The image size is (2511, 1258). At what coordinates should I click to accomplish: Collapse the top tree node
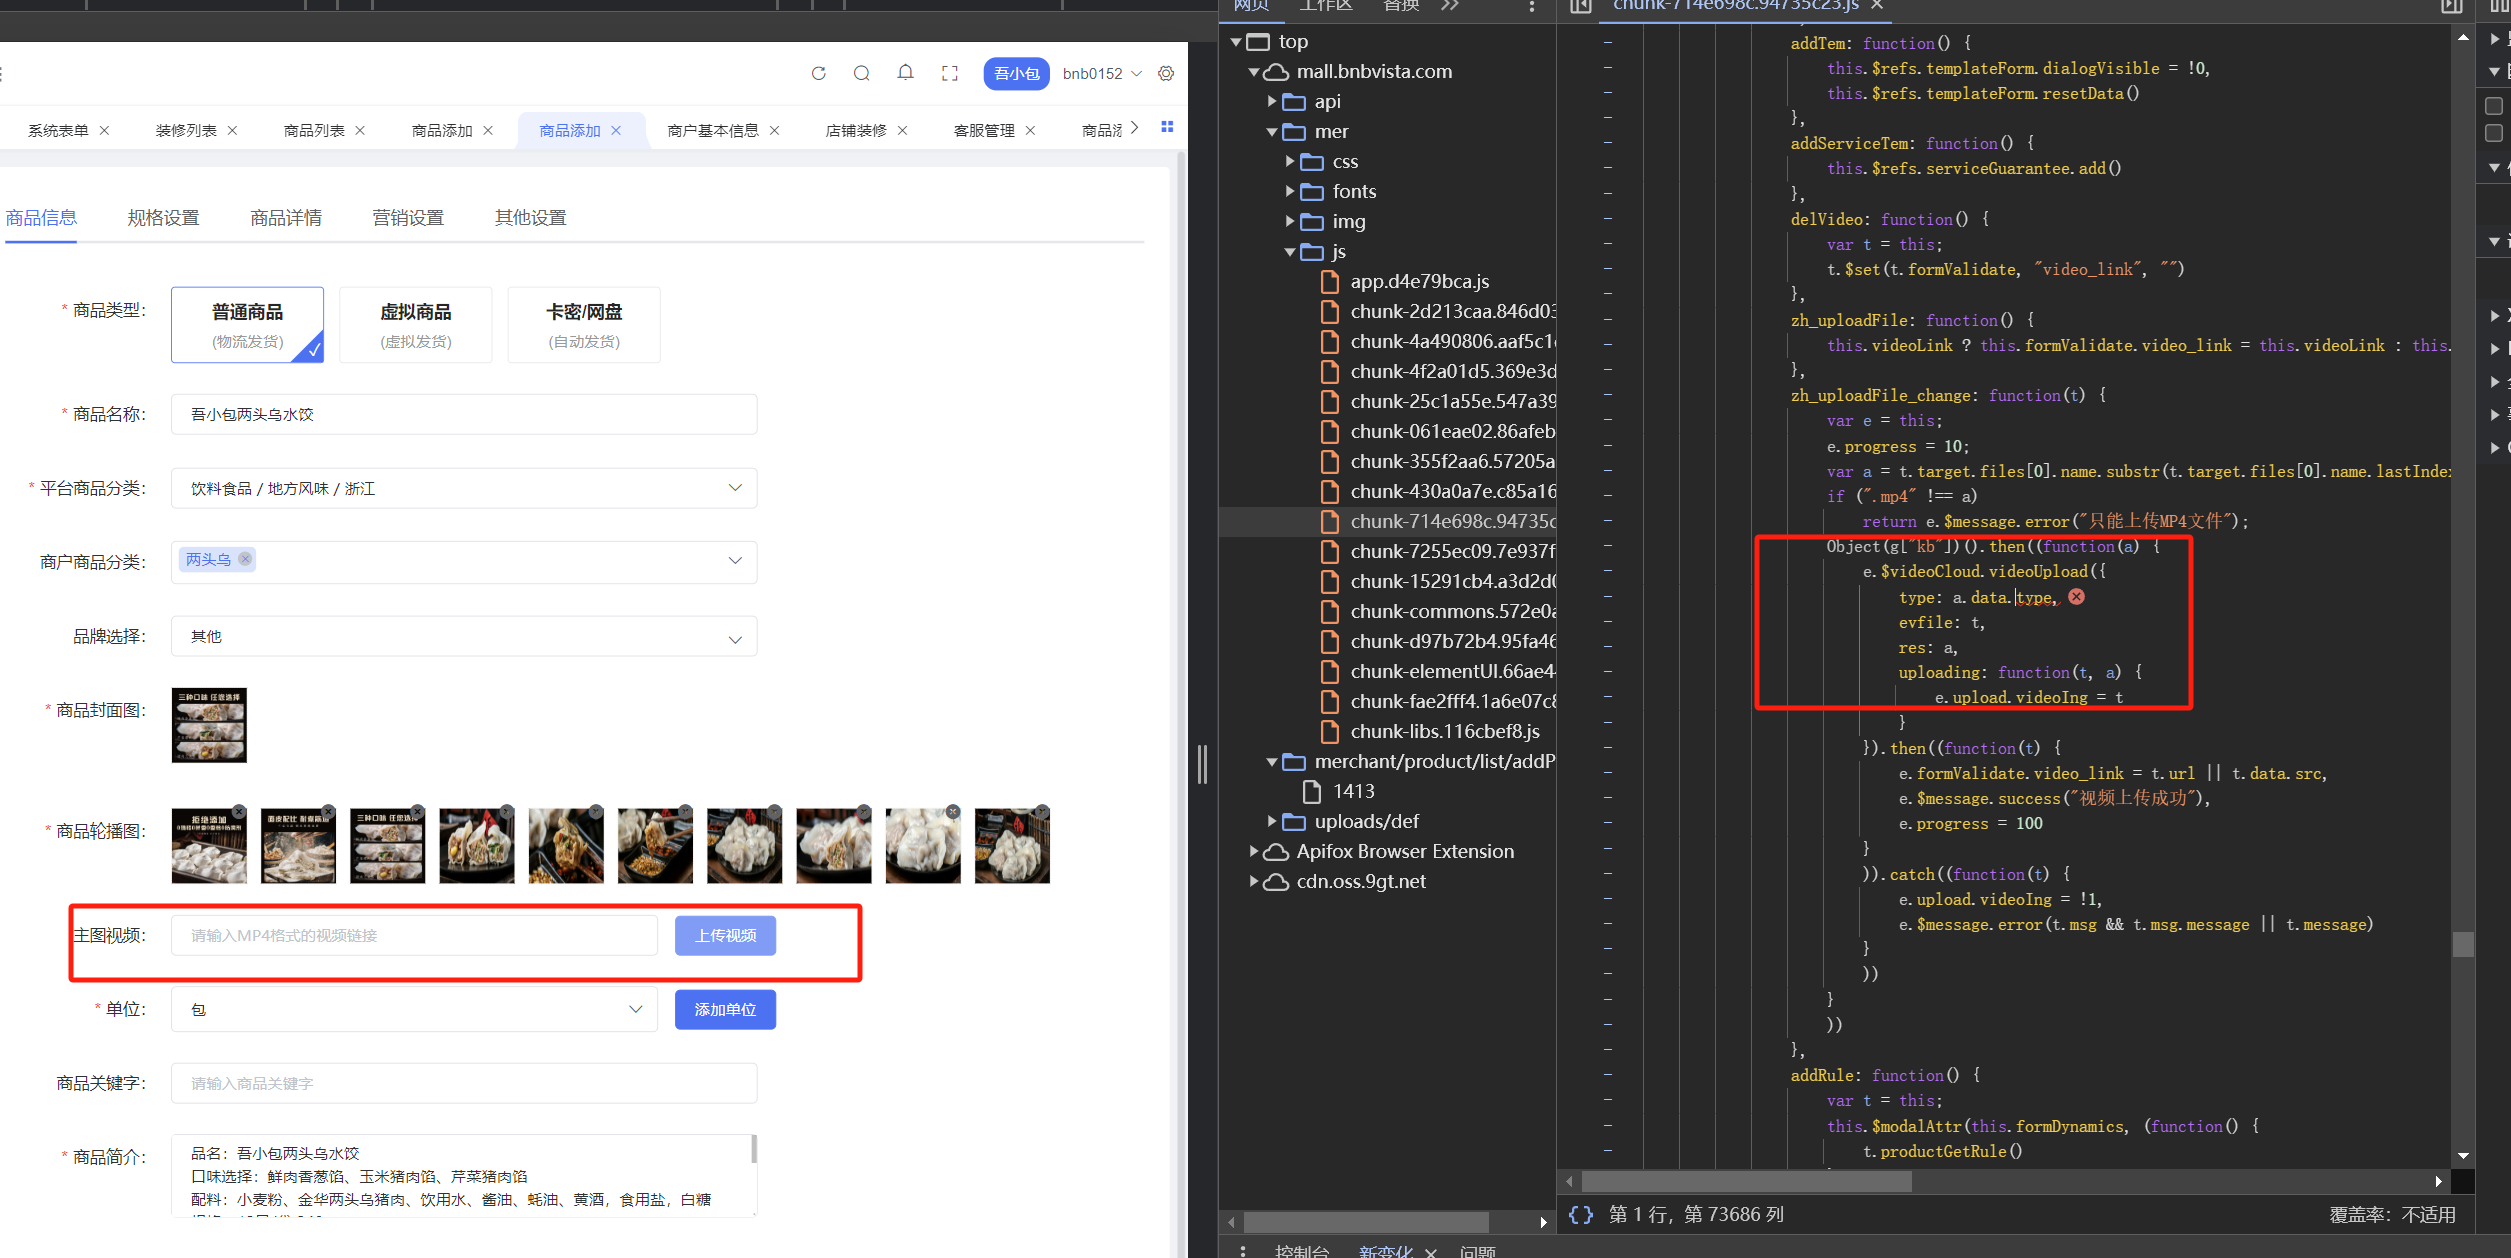point(1236,42)
